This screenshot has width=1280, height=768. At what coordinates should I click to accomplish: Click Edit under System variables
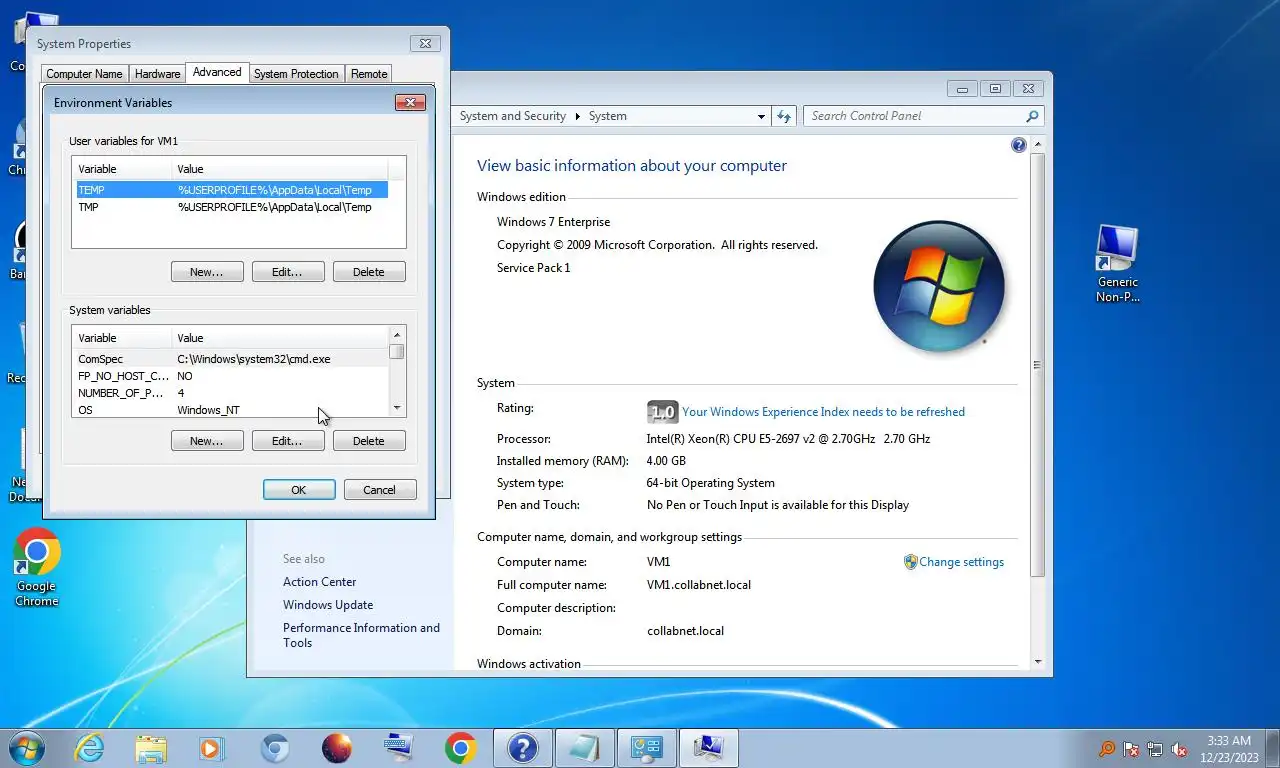(x=287, y=441)
